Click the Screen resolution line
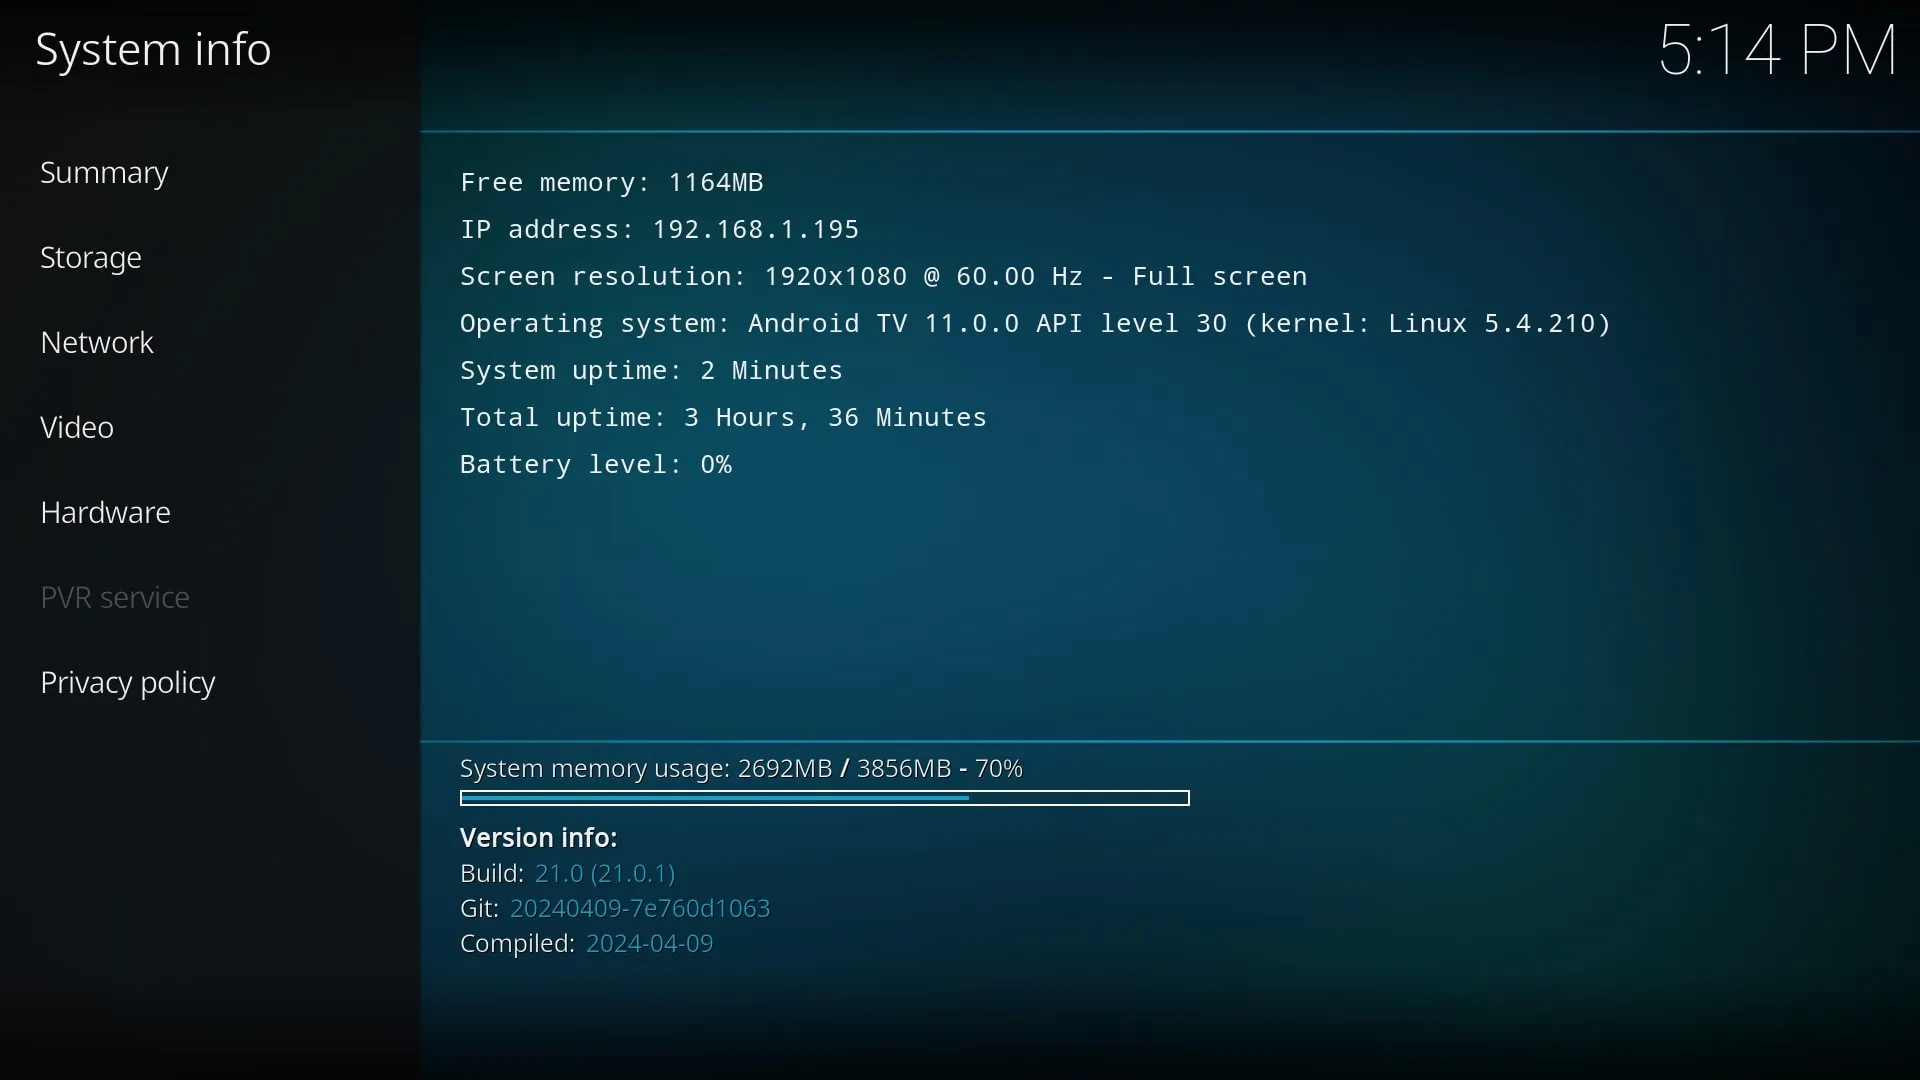This screenshot has height=1080, width=1920. tap(883, 277)
